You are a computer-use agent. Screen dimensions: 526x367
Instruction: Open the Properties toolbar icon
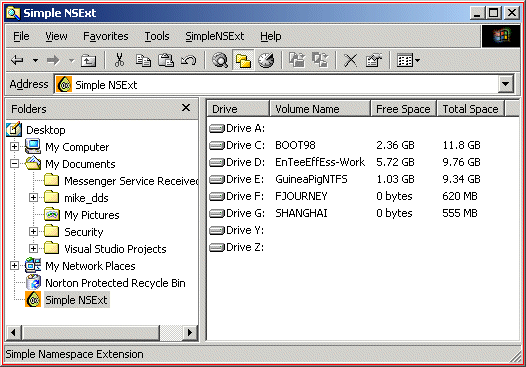pos(373,61)
